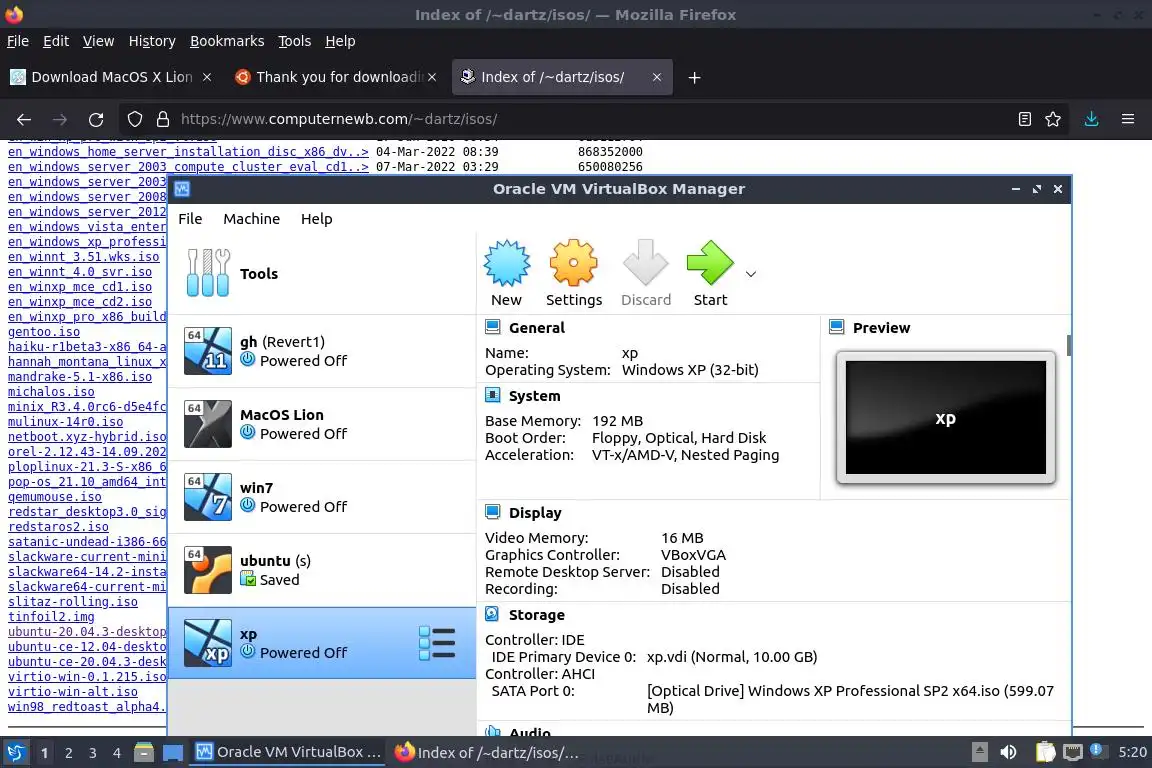1152x768 pixels.
Task: Open the clipboard manager tray icon
Action: [x=1045, y=752]
